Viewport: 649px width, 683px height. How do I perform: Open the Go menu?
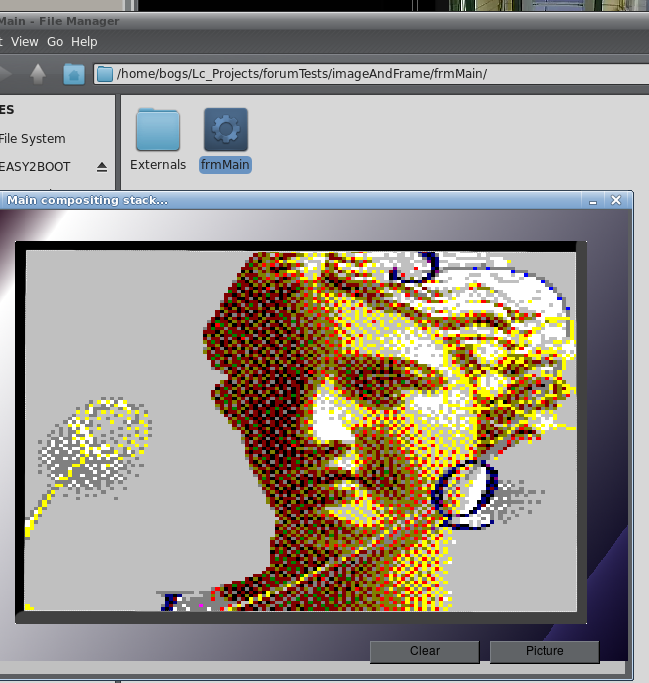55,42
